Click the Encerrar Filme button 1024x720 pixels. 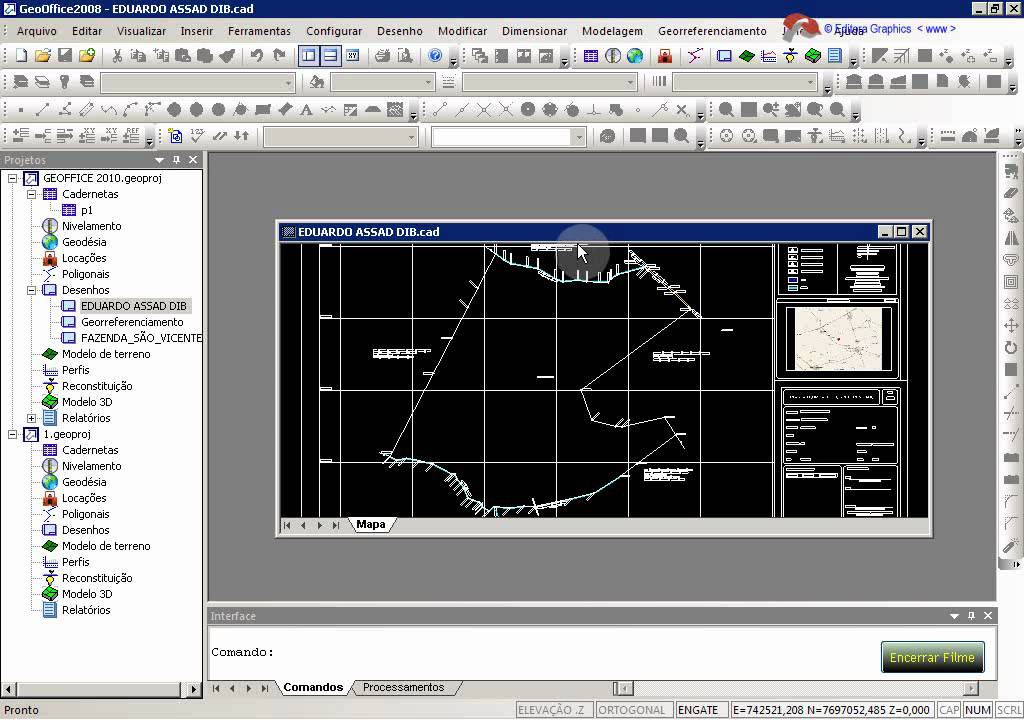point(932,657)
